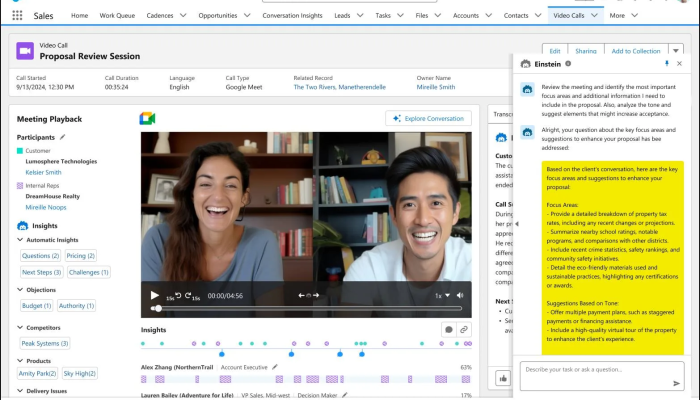The image size is (700, 400).
Task: Edit Lauren Bailey's role pencil icon
Action: pyautogui.click(x=345, y=395)
